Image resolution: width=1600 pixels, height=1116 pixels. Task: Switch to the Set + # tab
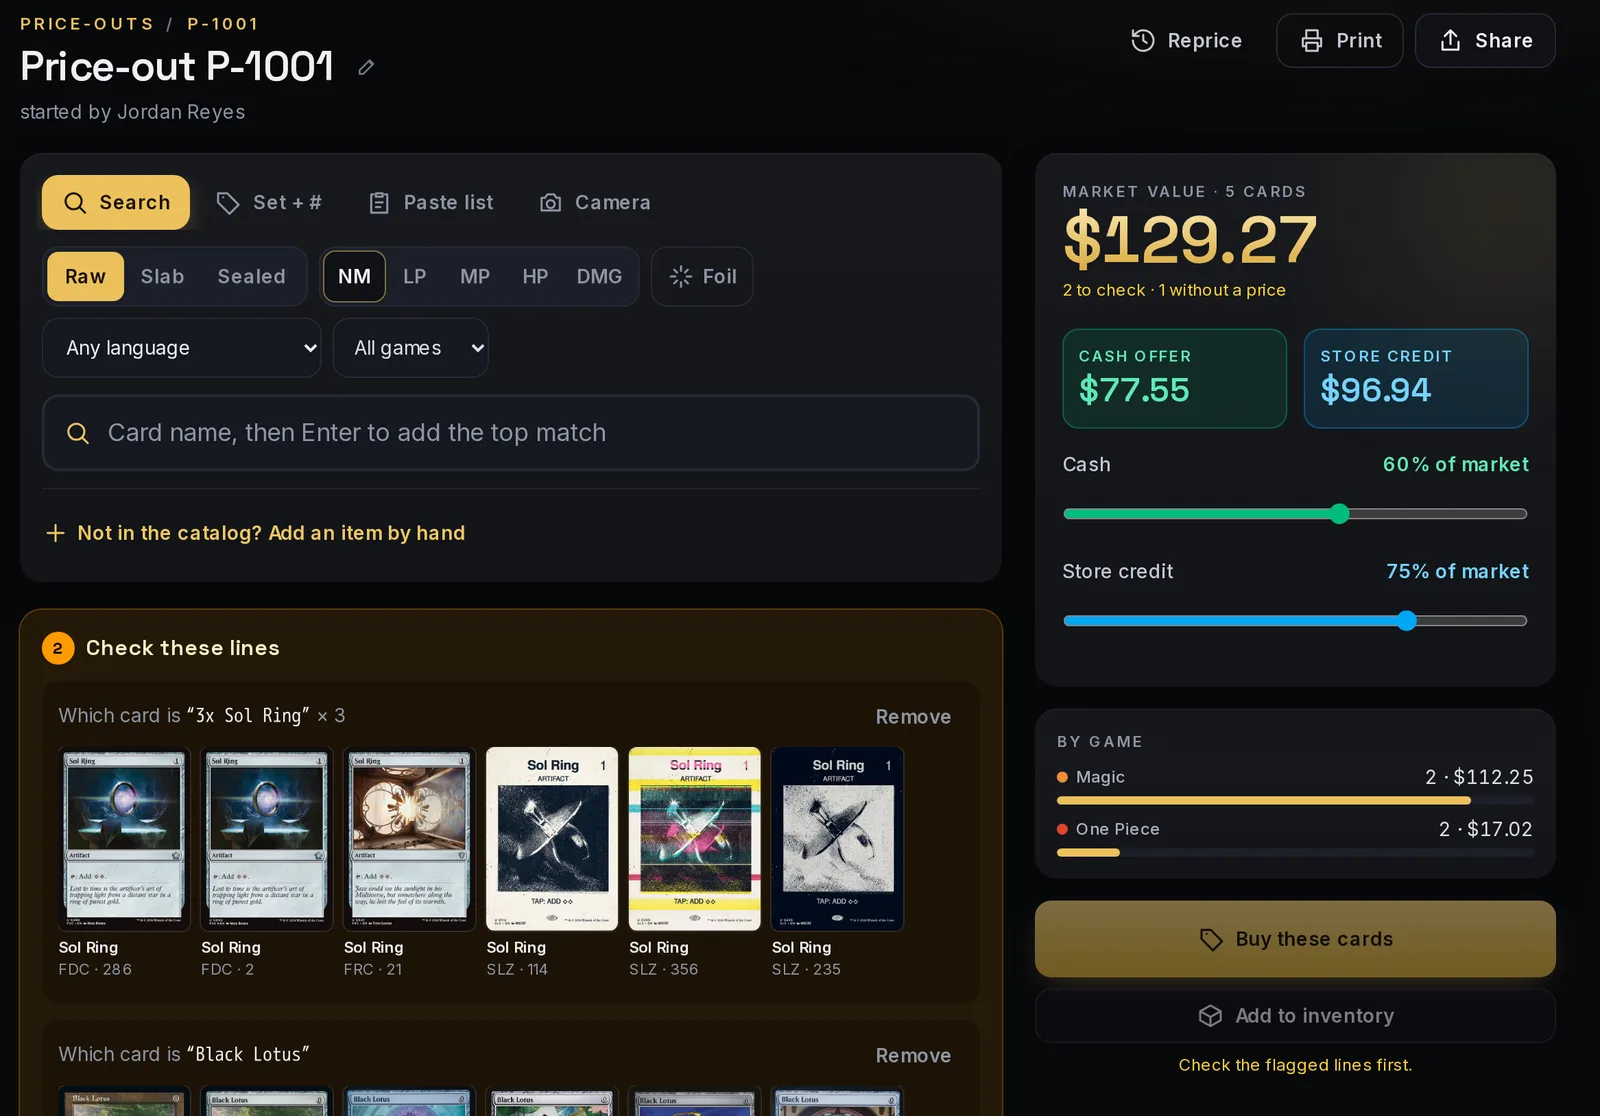point(269,202)
